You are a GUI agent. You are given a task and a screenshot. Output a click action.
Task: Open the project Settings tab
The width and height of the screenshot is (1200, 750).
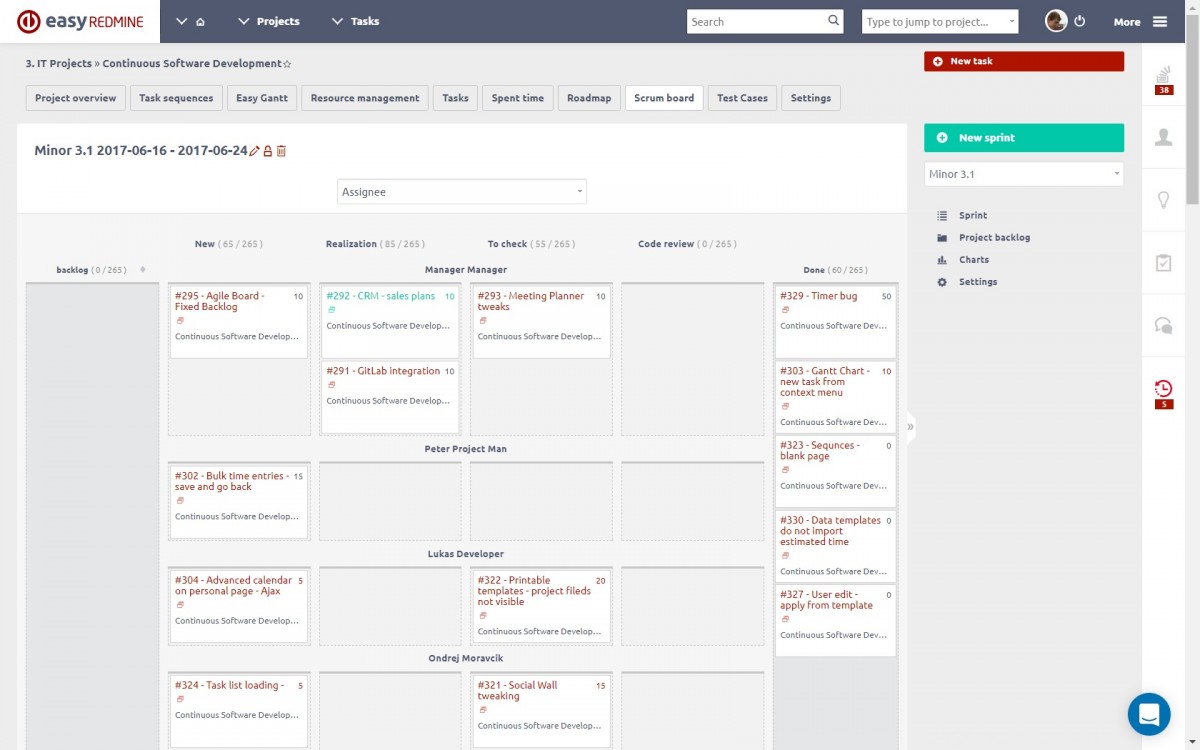pyautogui.click(x=811, y=98)
